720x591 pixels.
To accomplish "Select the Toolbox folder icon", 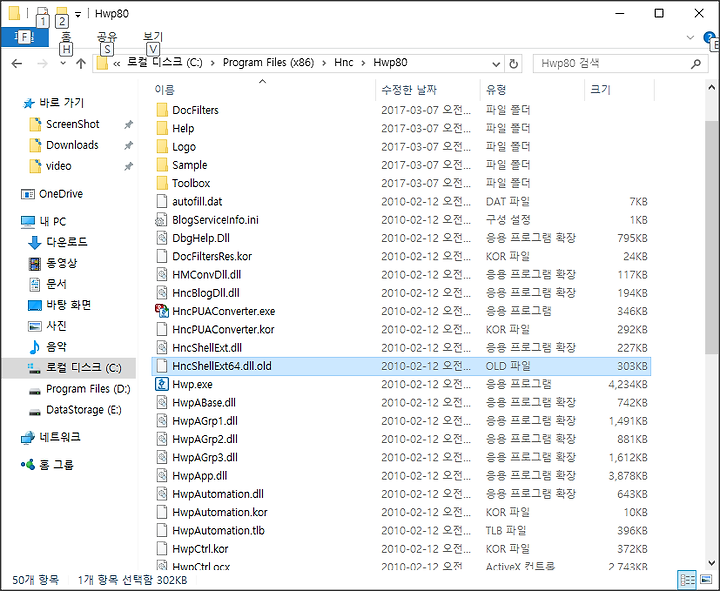I will point(162,183).
